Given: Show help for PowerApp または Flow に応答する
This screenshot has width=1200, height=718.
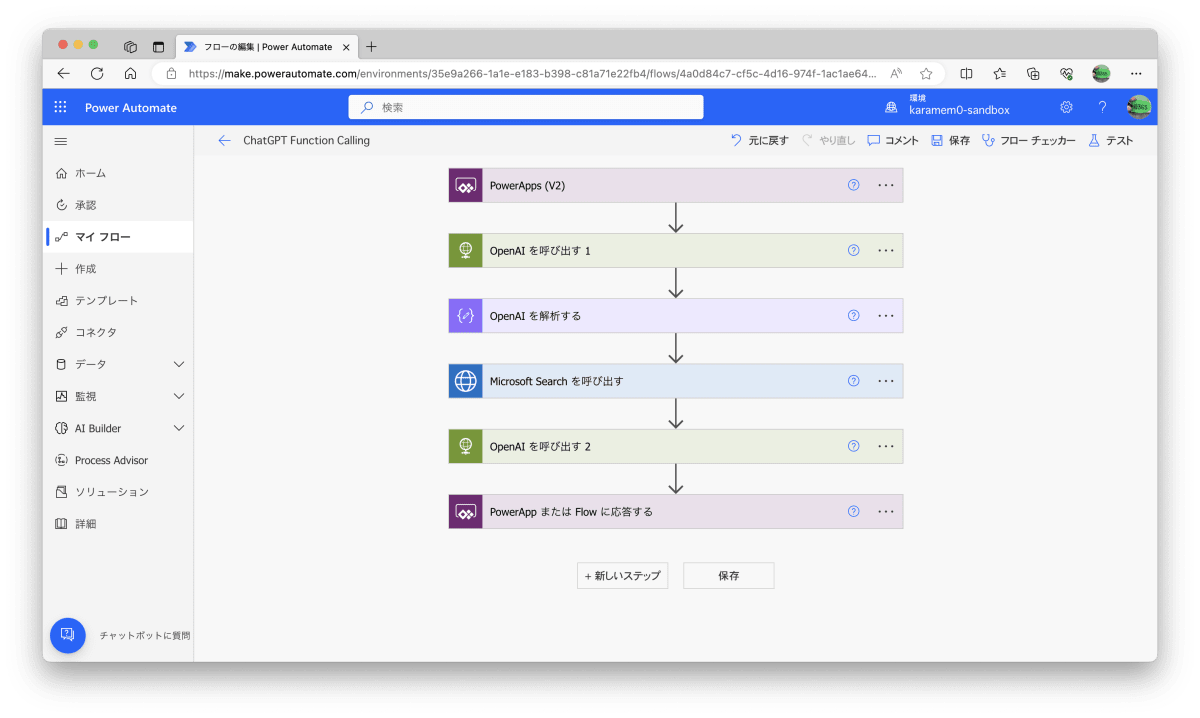Looking at the screenshot, I should coord(853,511).
